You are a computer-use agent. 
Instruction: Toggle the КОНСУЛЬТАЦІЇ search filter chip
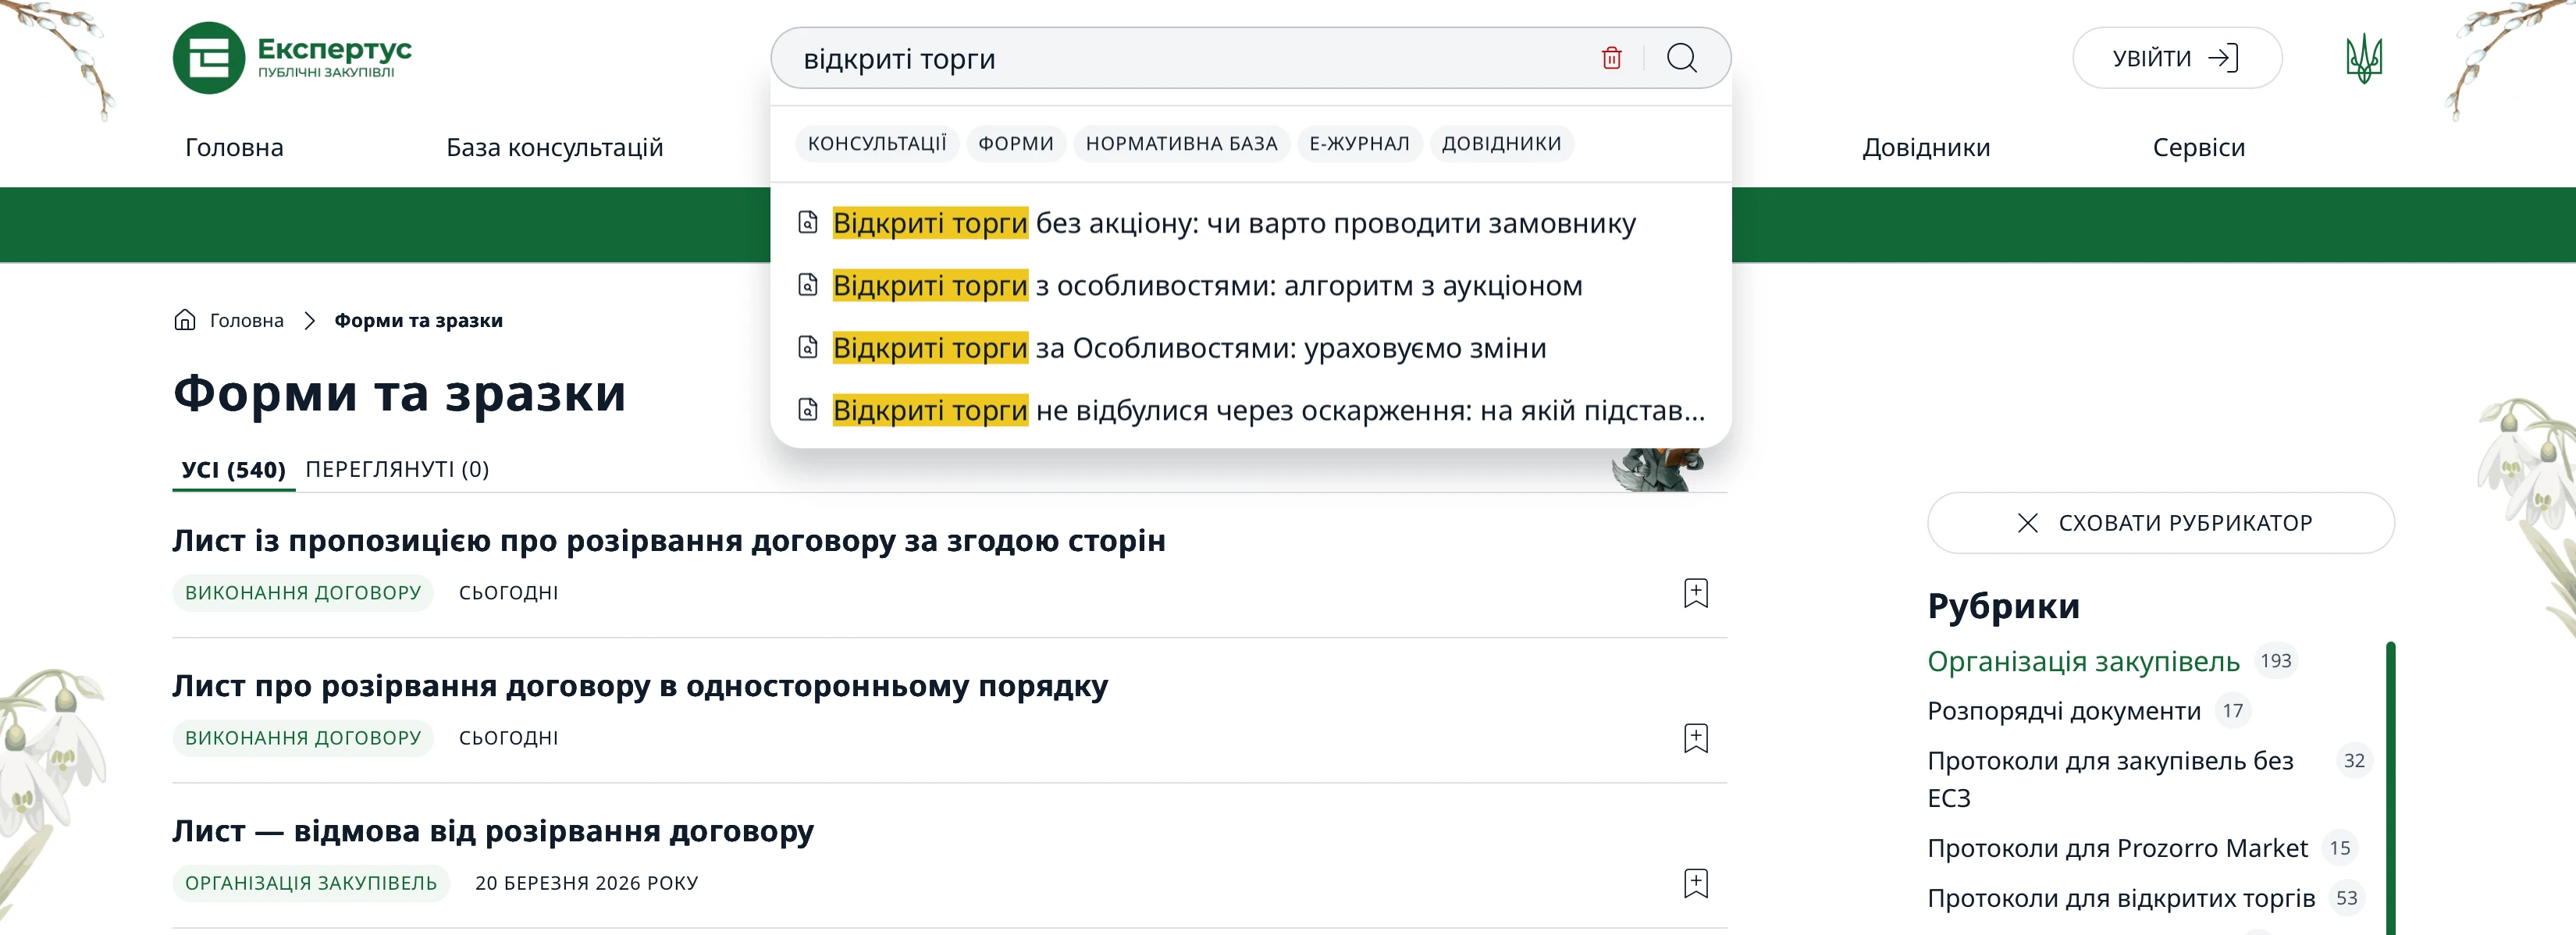877,143
